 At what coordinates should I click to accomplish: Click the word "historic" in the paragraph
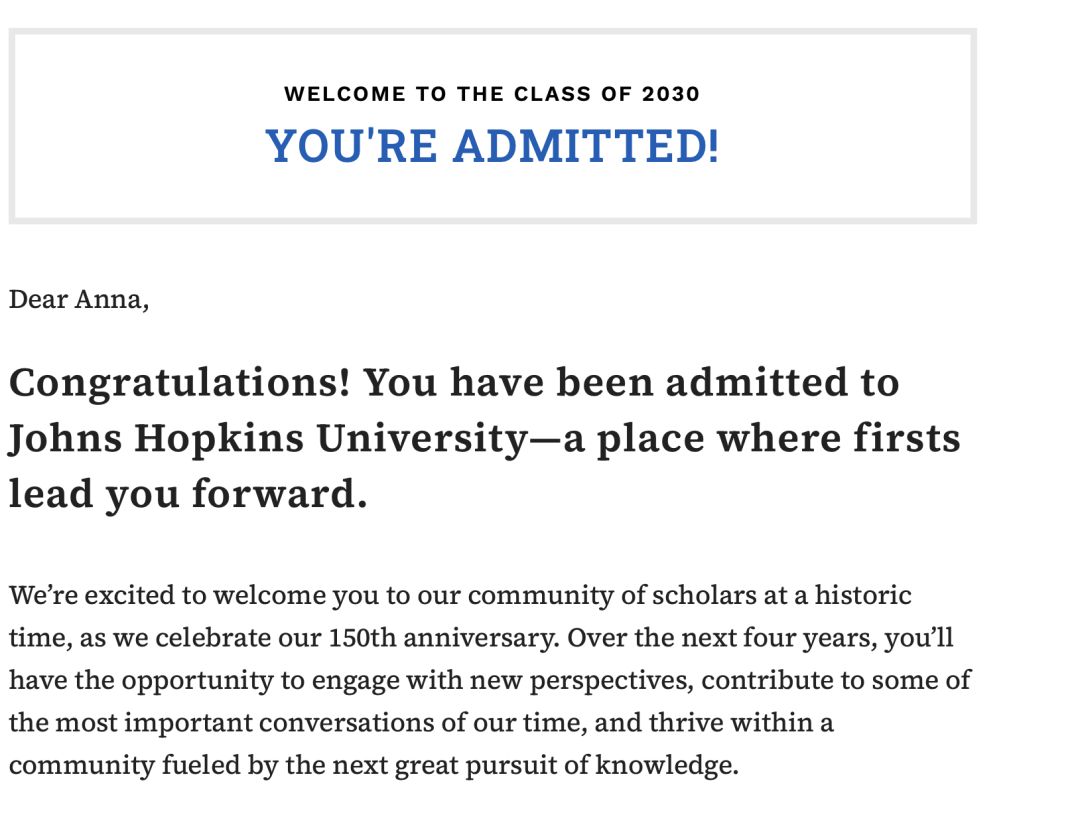coord(862,596)
